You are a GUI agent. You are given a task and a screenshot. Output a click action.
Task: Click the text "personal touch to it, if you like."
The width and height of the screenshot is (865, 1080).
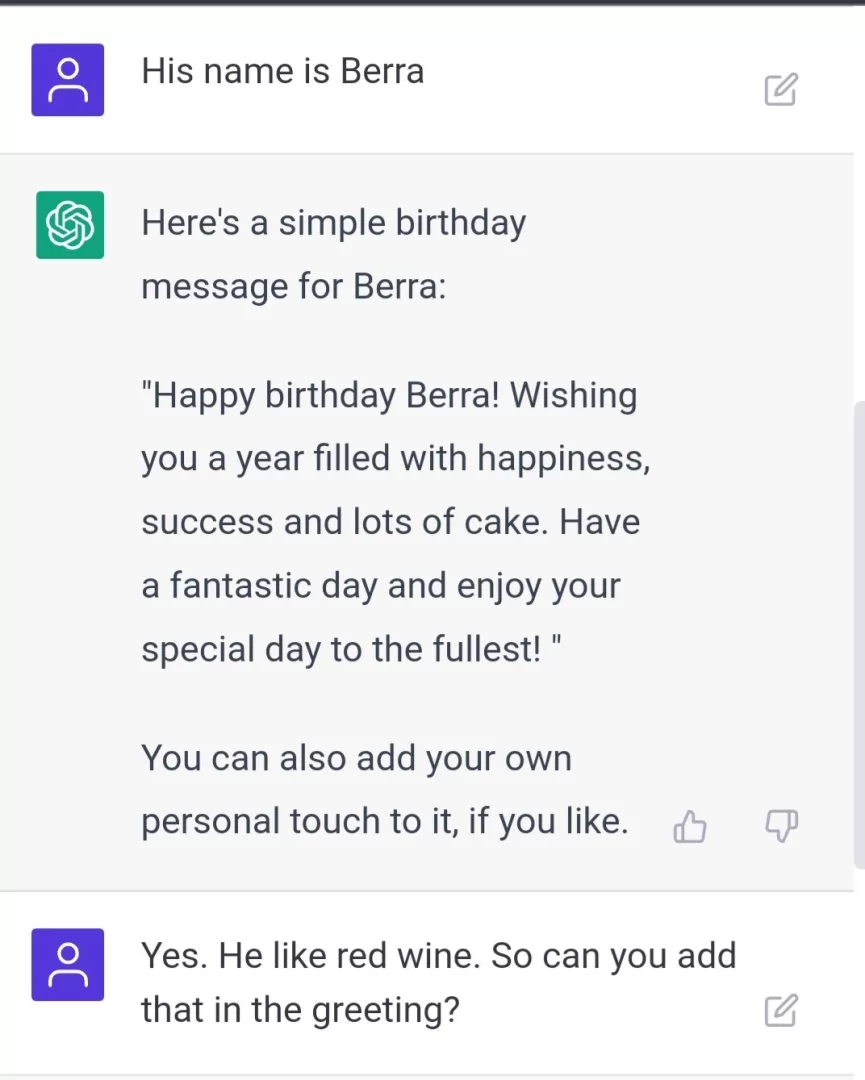[384, 821]
